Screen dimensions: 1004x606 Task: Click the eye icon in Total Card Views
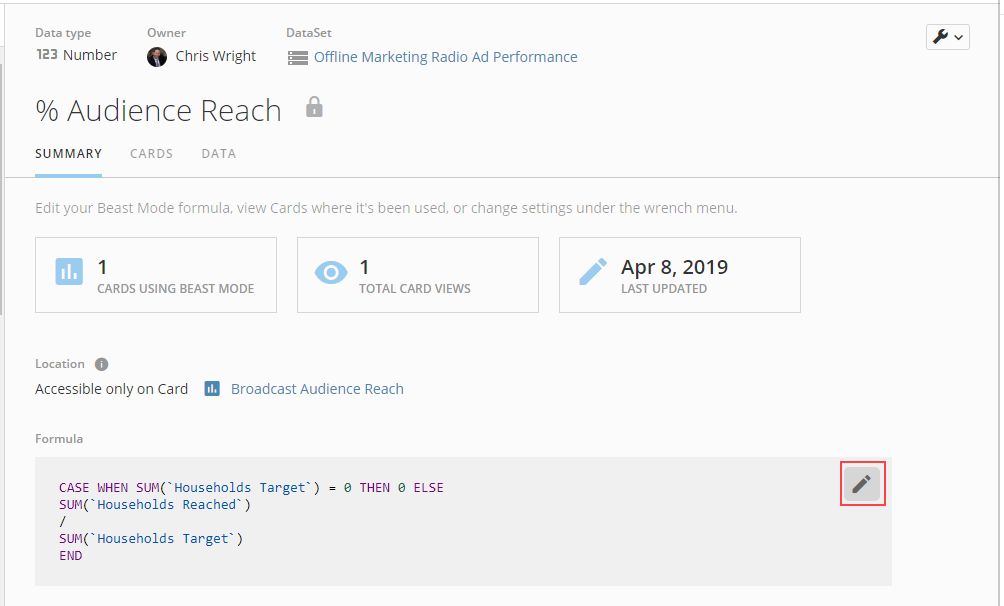[x=331, y=272]
